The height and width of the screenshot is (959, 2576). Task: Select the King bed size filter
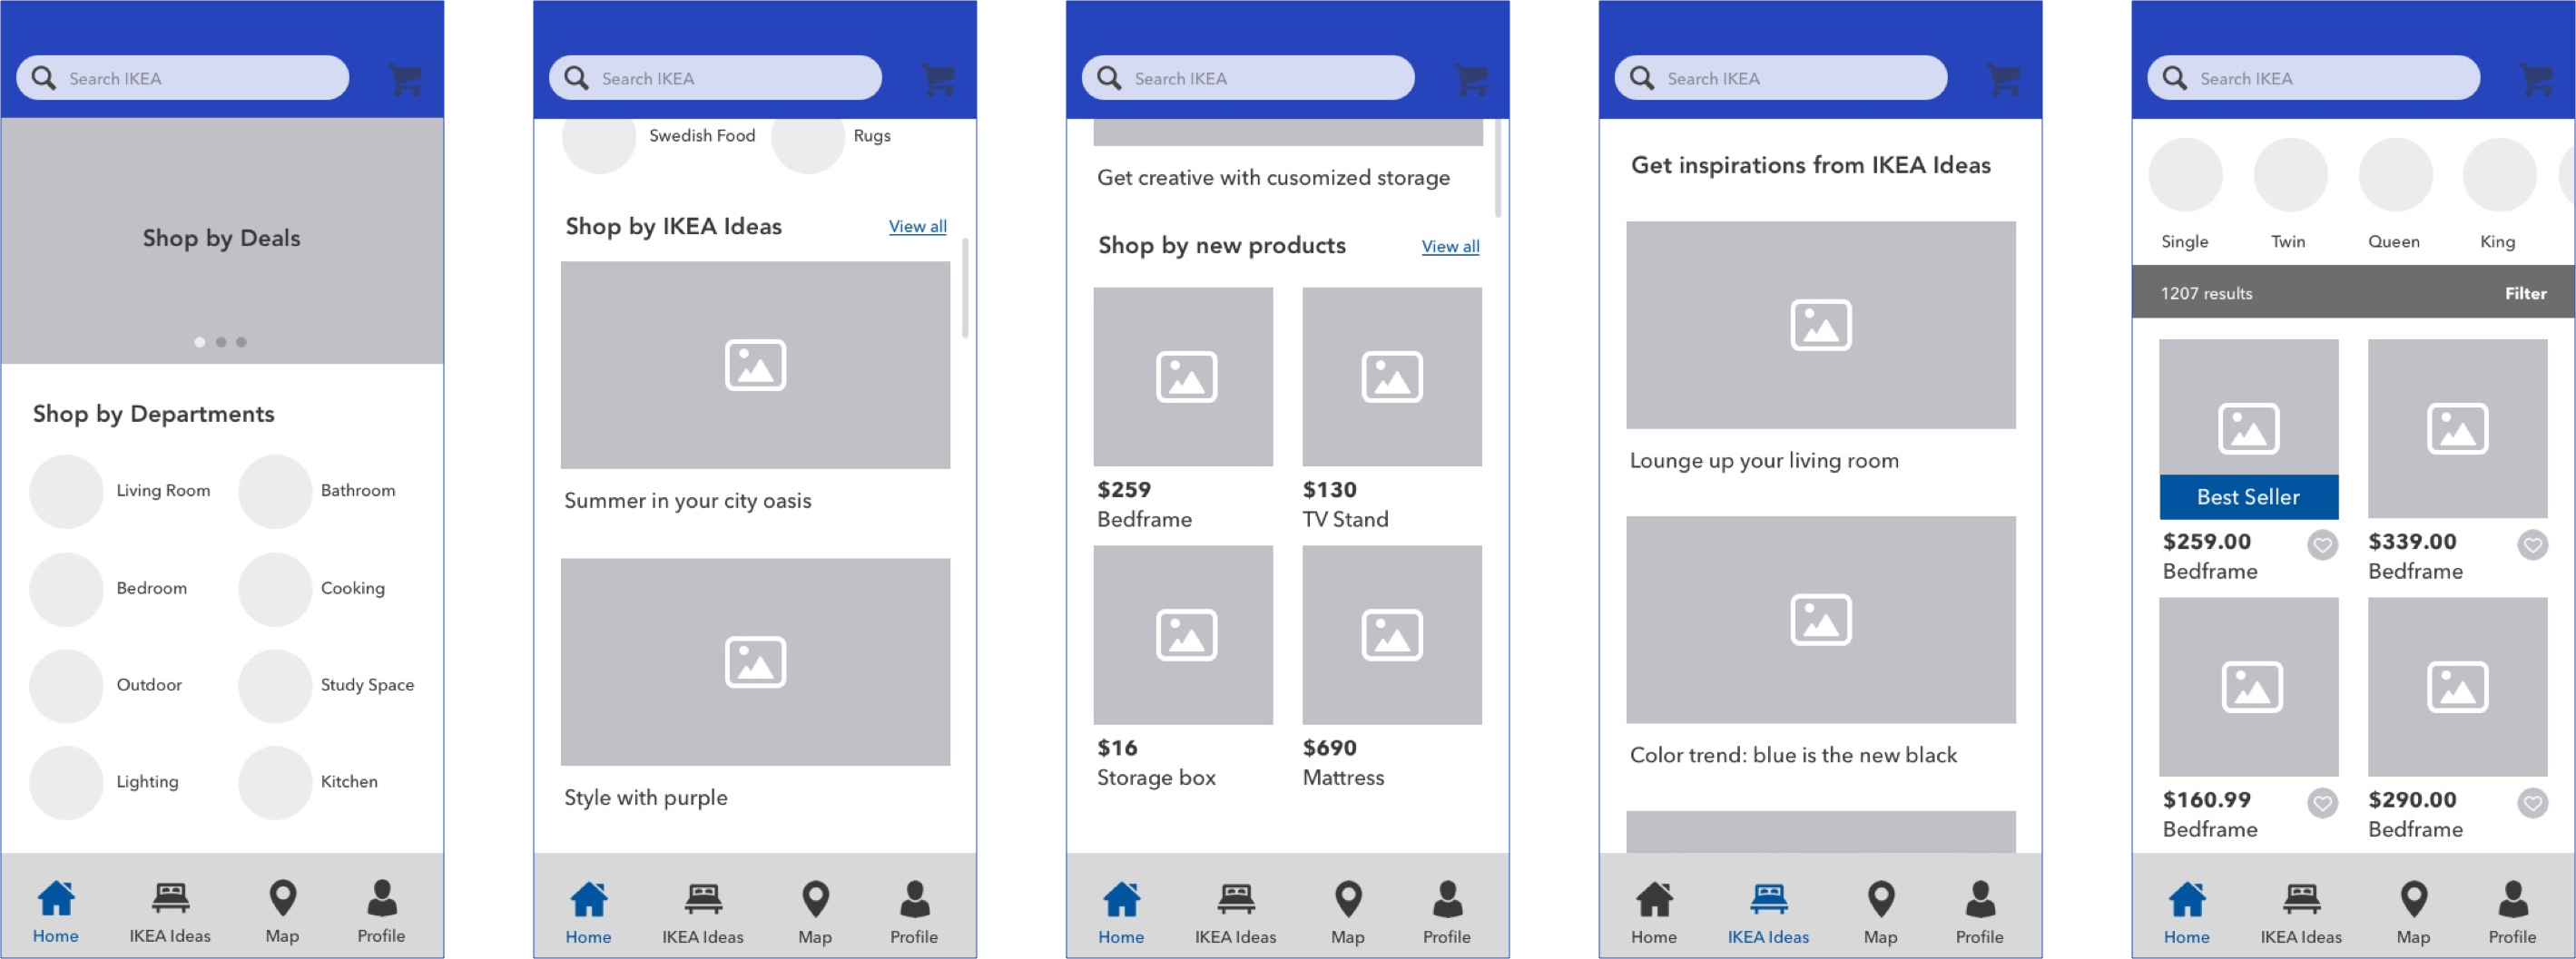point(2498,176)
